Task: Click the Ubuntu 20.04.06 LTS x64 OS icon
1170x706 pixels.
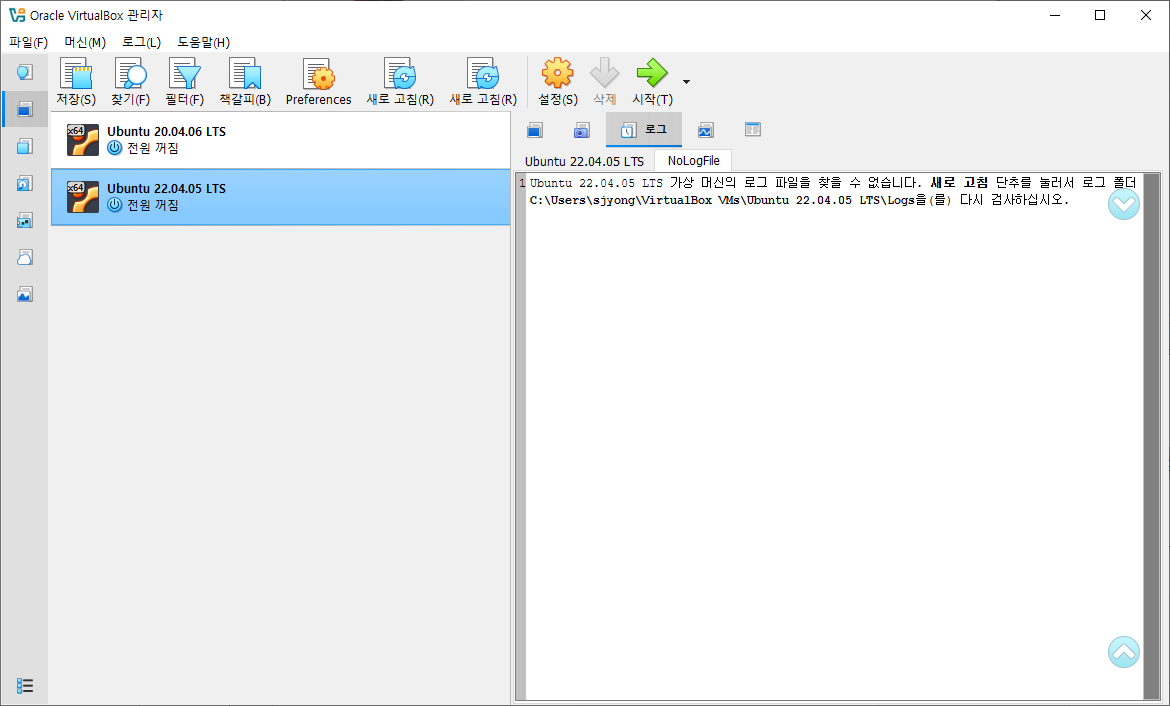Action: pos(83,140)
